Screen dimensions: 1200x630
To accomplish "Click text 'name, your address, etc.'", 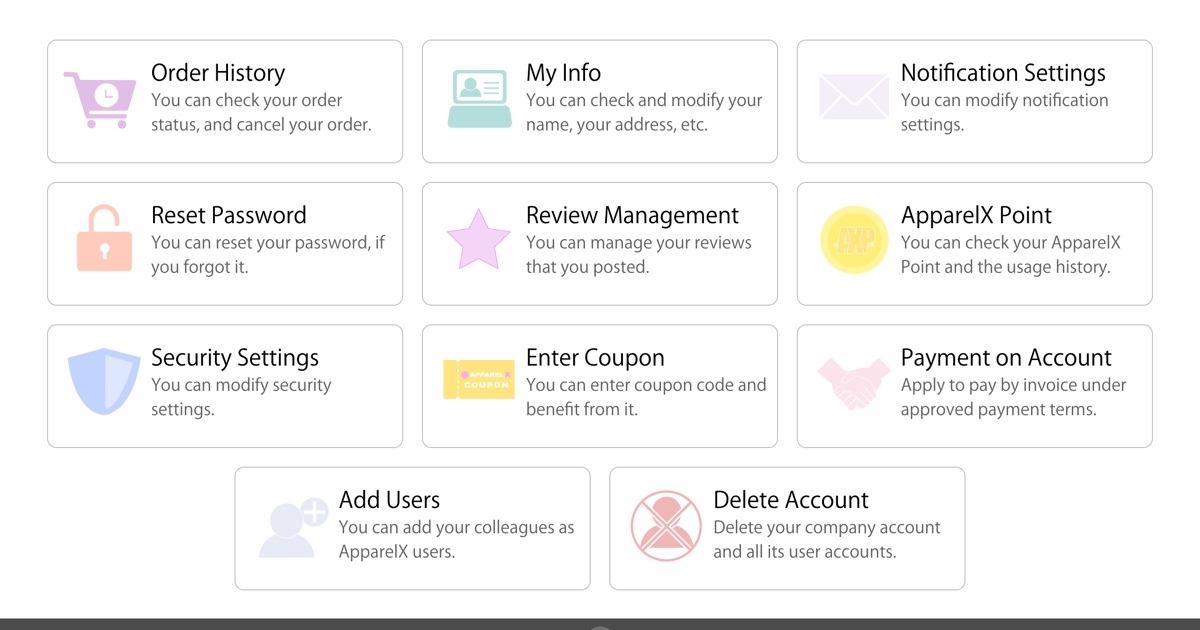I will point(617,125).
